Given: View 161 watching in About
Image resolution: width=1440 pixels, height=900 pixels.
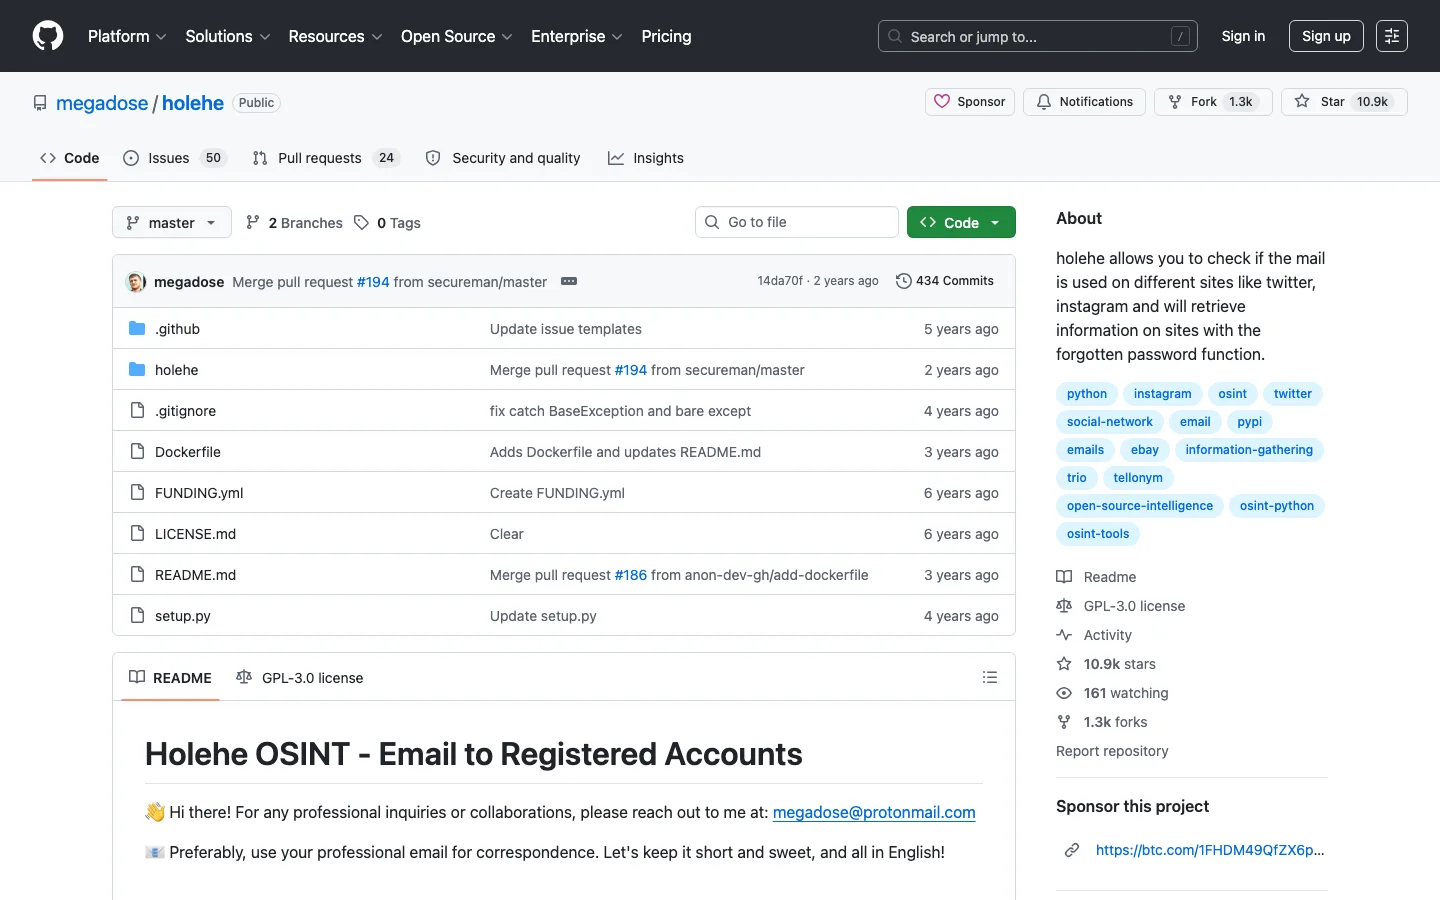Looking at the screenshot, I should tap(1112, 693).
